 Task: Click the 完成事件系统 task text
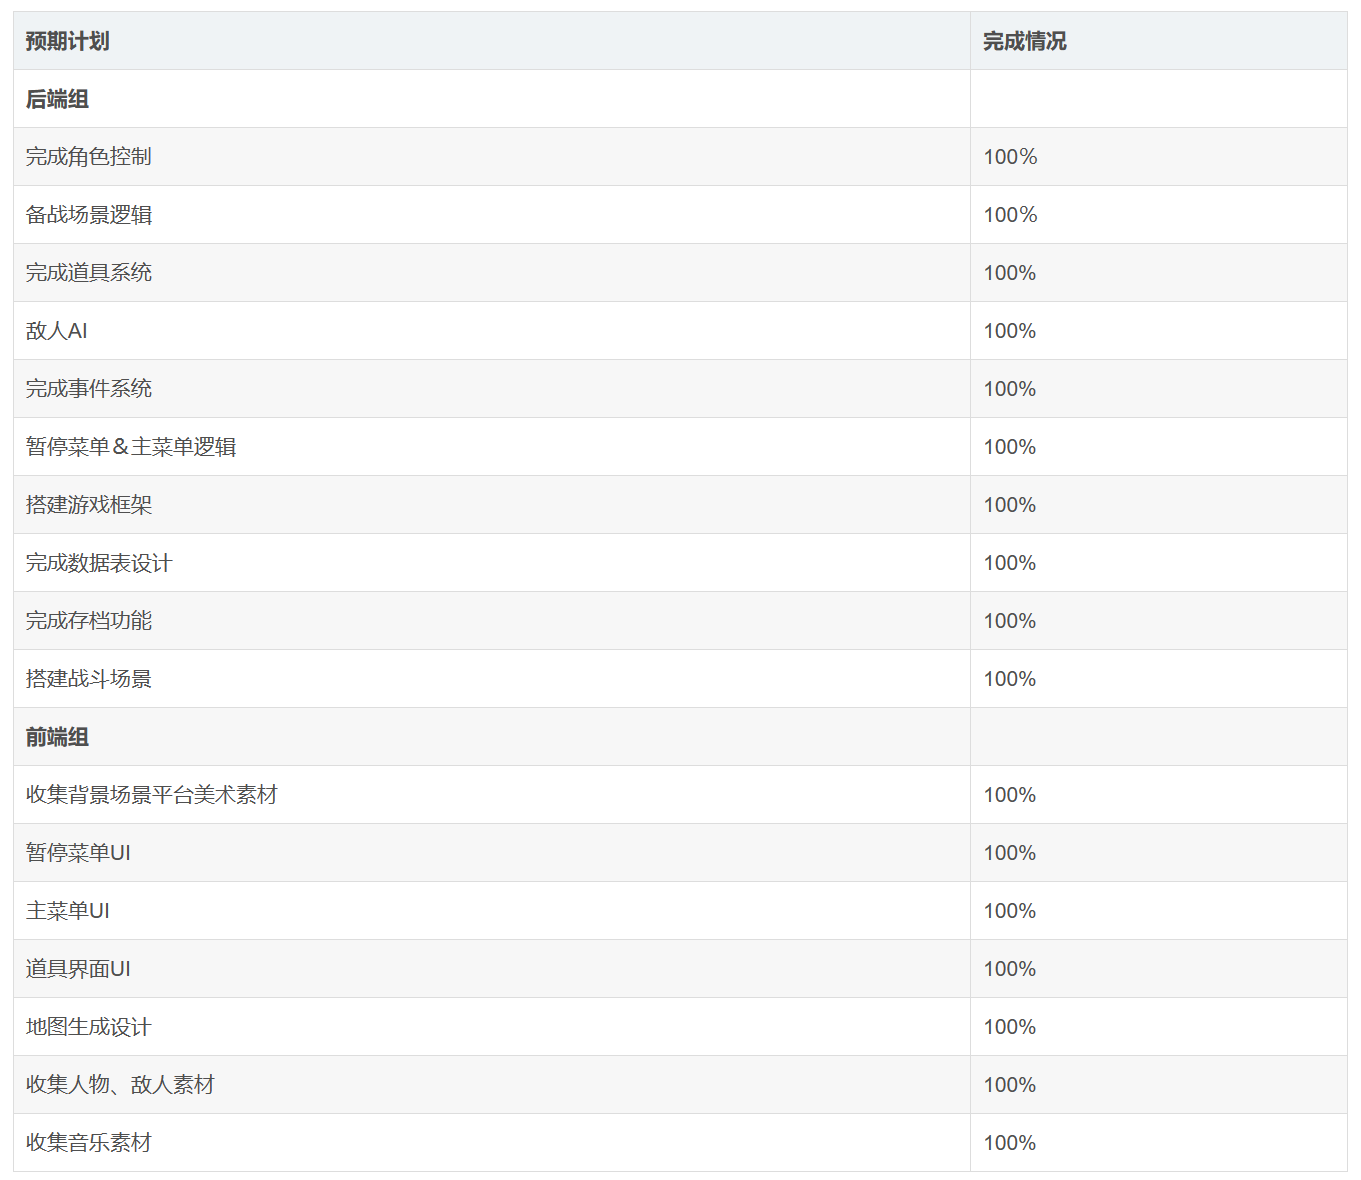[x=89, y=389]
